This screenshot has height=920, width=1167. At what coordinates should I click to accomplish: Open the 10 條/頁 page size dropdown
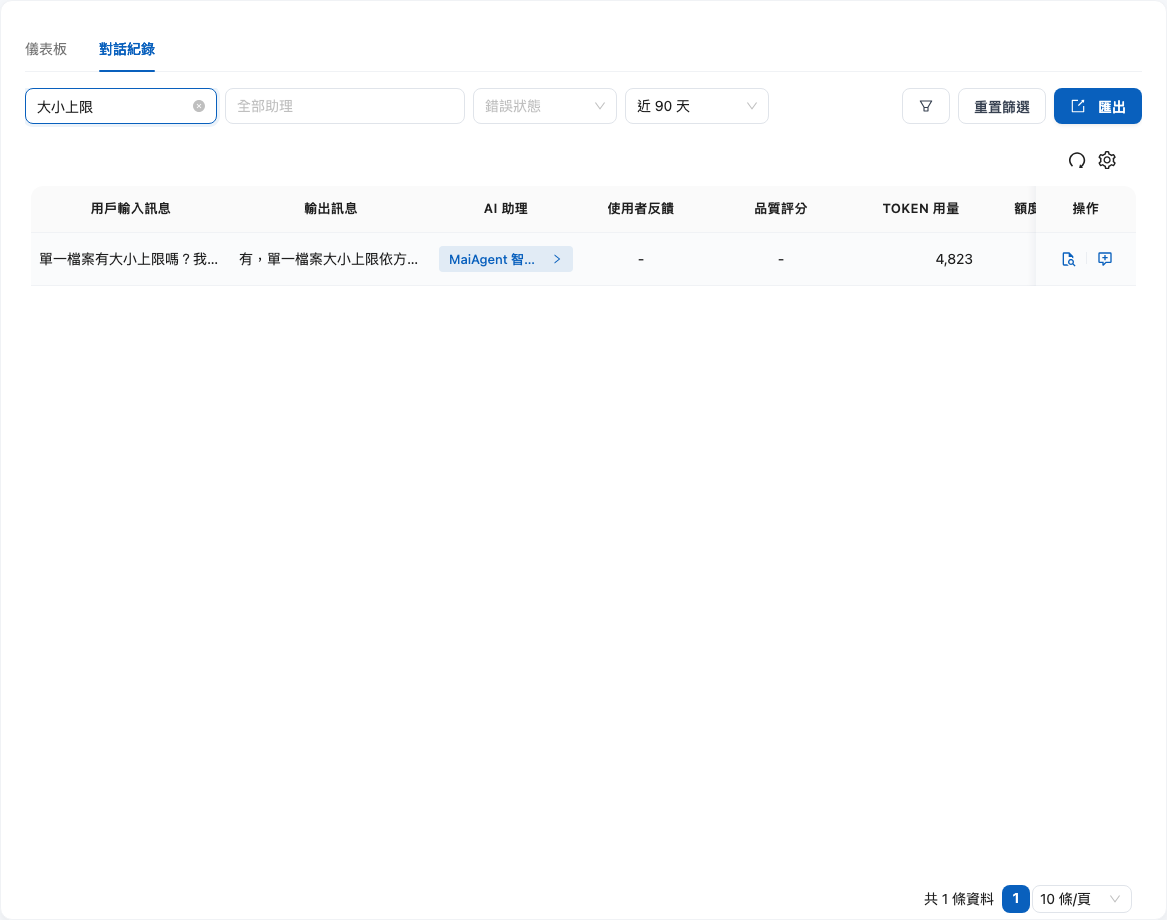point(1081,899)
